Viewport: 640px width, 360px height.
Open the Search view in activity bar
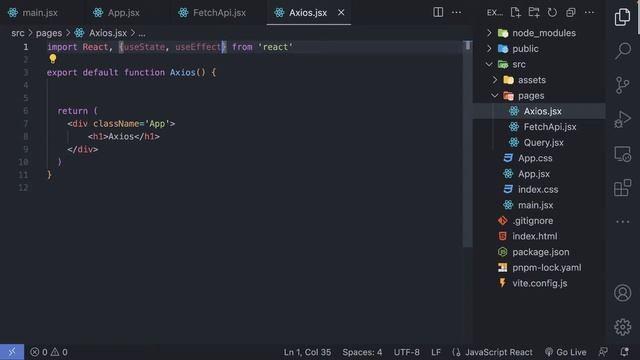pos(622,51)
